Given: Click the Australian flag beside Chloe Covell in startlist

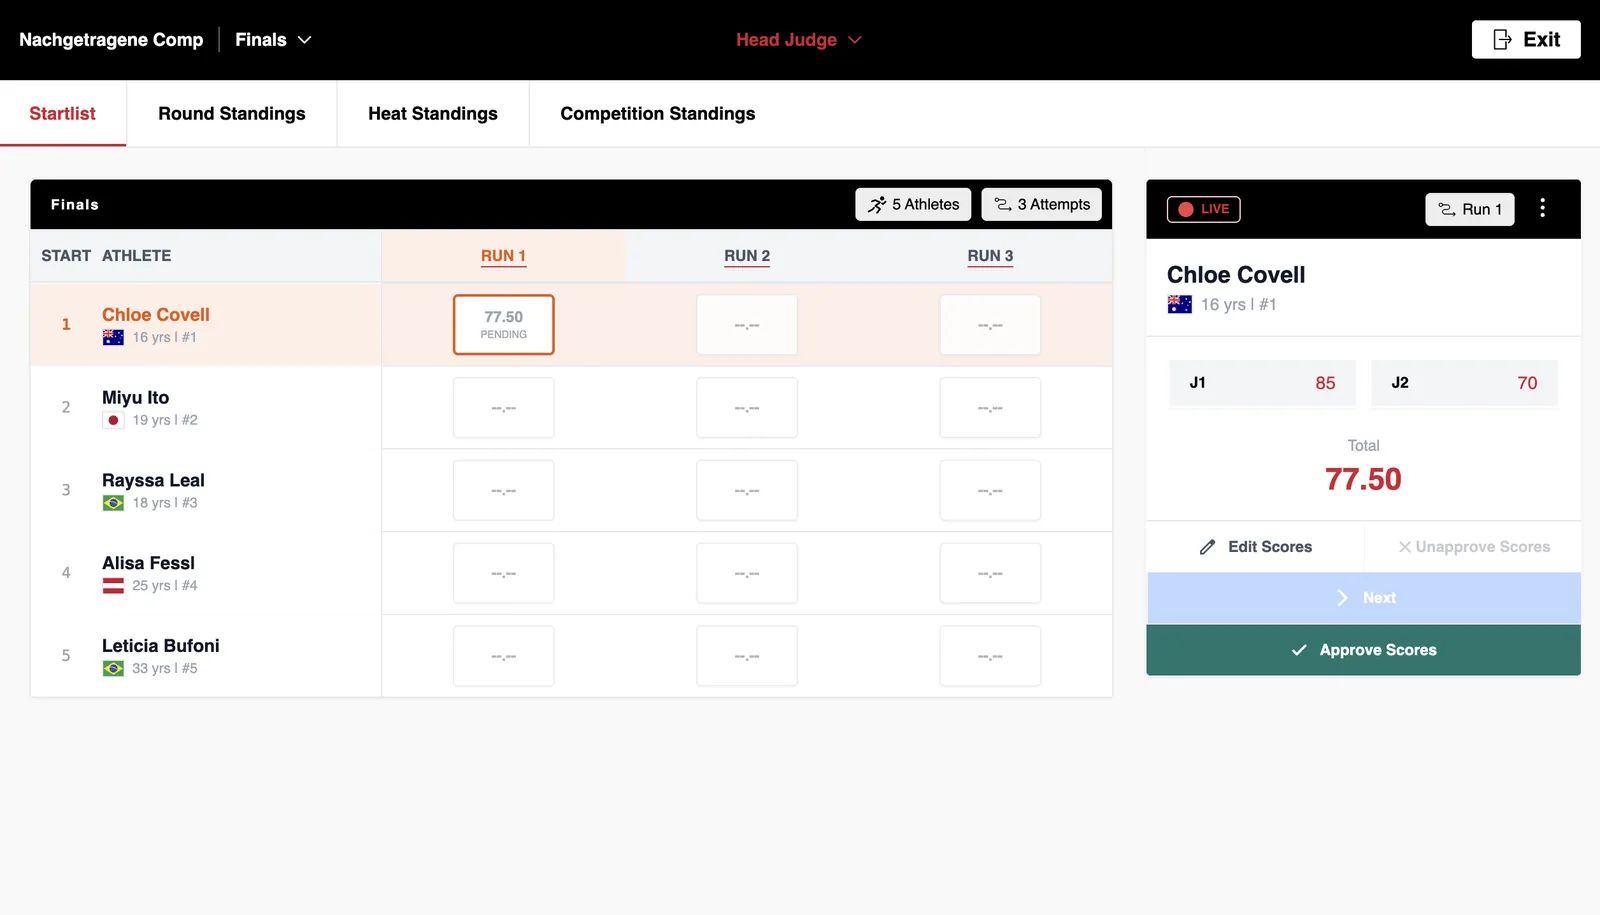Looking at the screenshot, I should [x=114, y=338].
